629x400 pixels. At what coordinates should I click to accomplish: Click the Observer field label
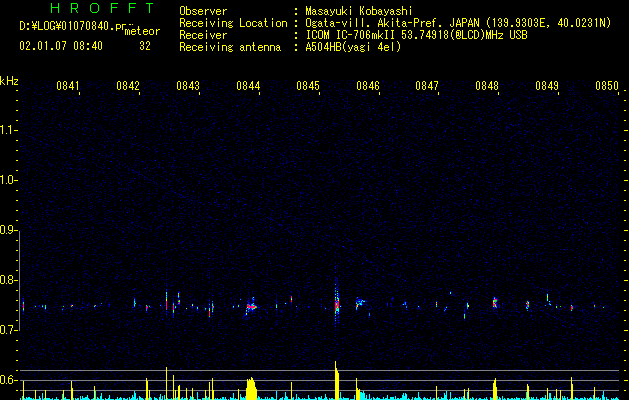click(203, 11)
